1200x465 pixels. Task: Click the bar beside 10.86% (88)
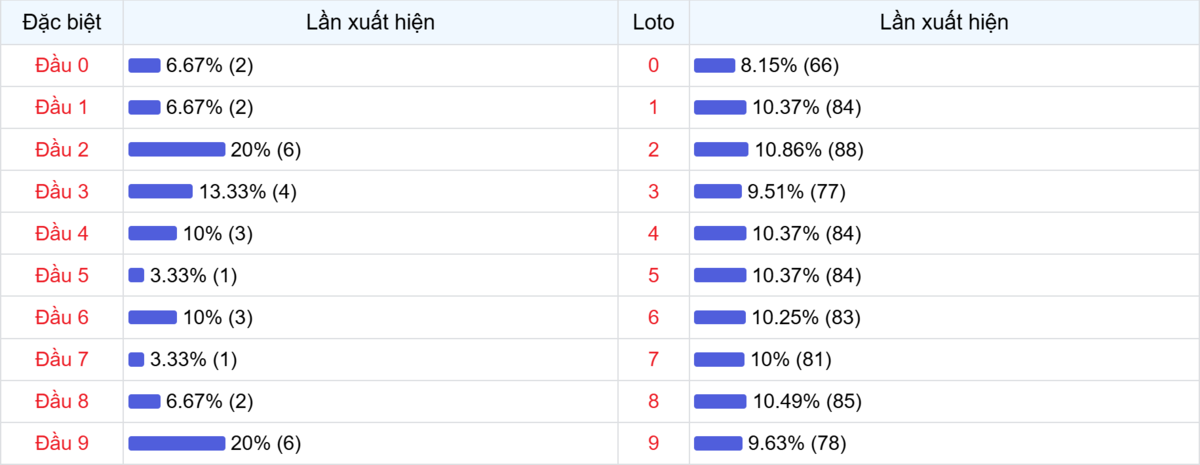pyautogui.click(x=721, y=149)
